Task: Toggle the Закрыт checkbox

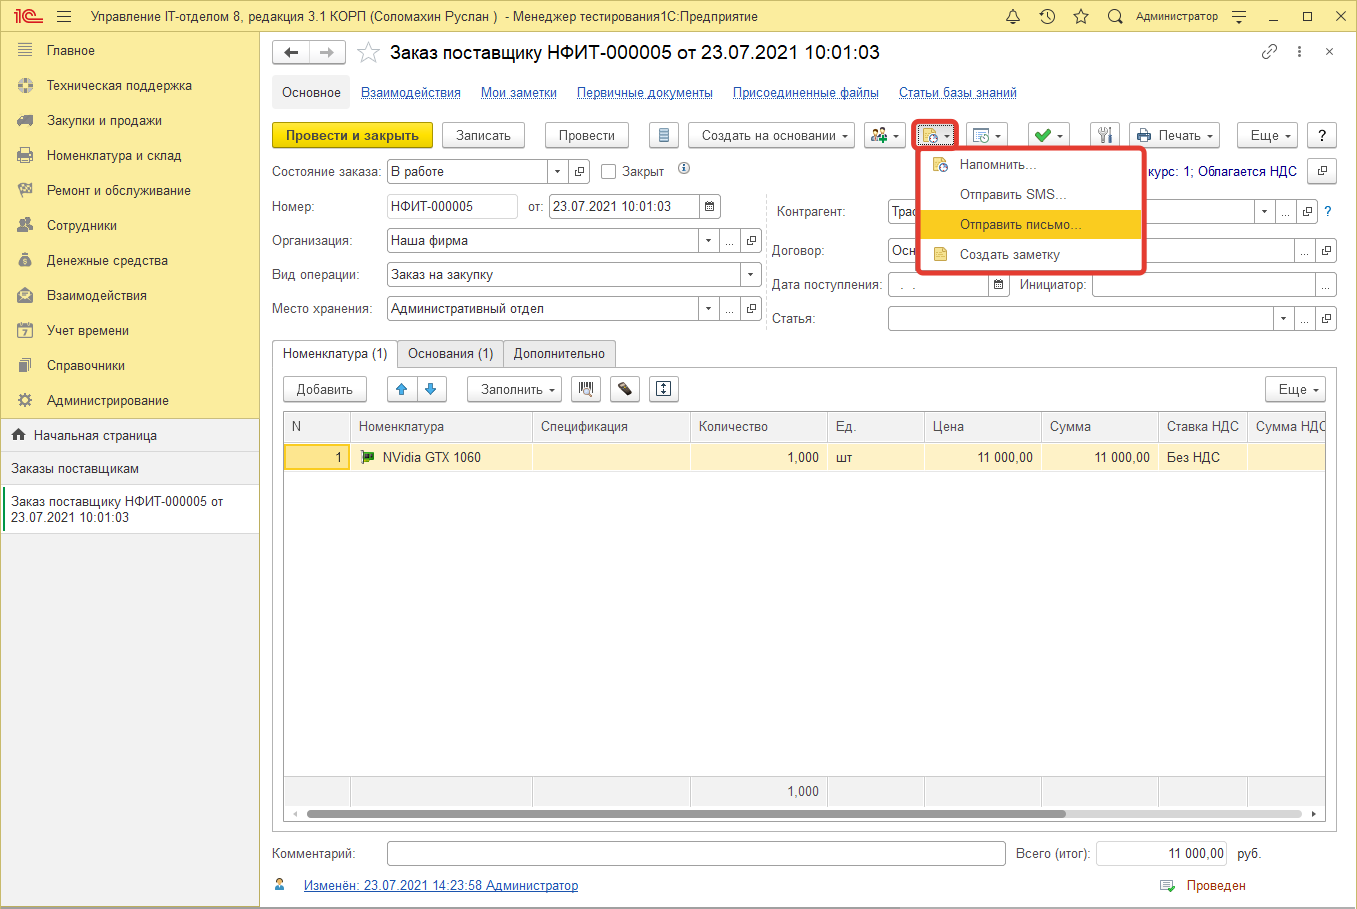Action: click(608, 172)
